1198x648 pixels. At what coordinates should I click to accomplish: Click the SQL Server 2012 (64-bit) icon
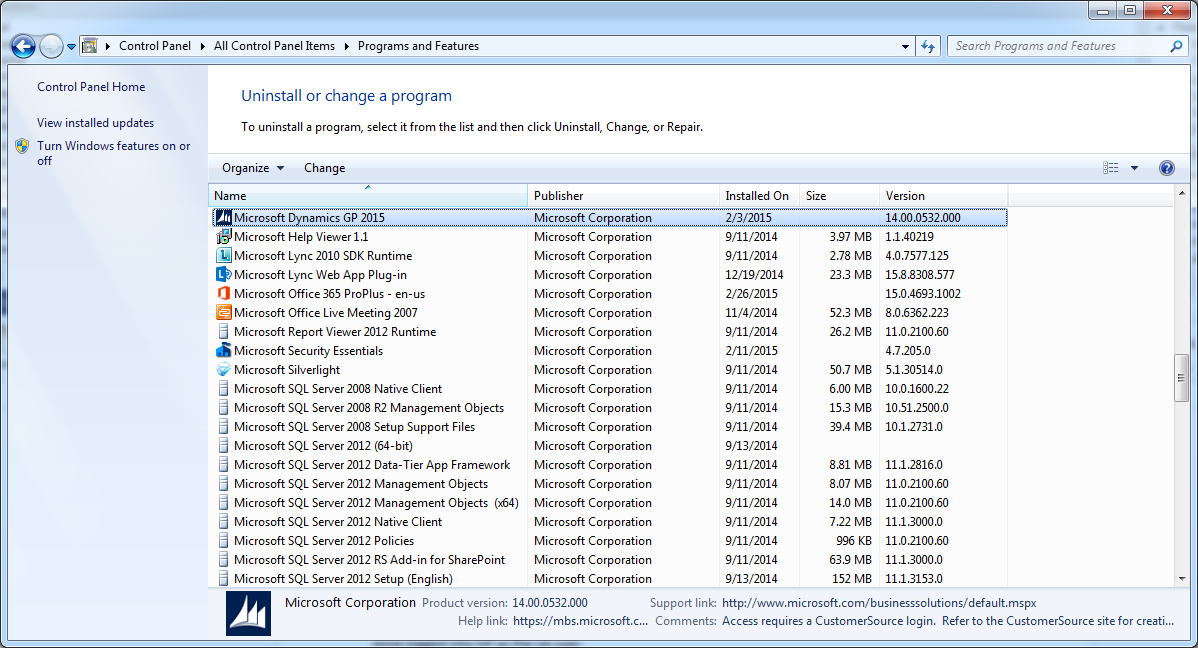(223, 446)
